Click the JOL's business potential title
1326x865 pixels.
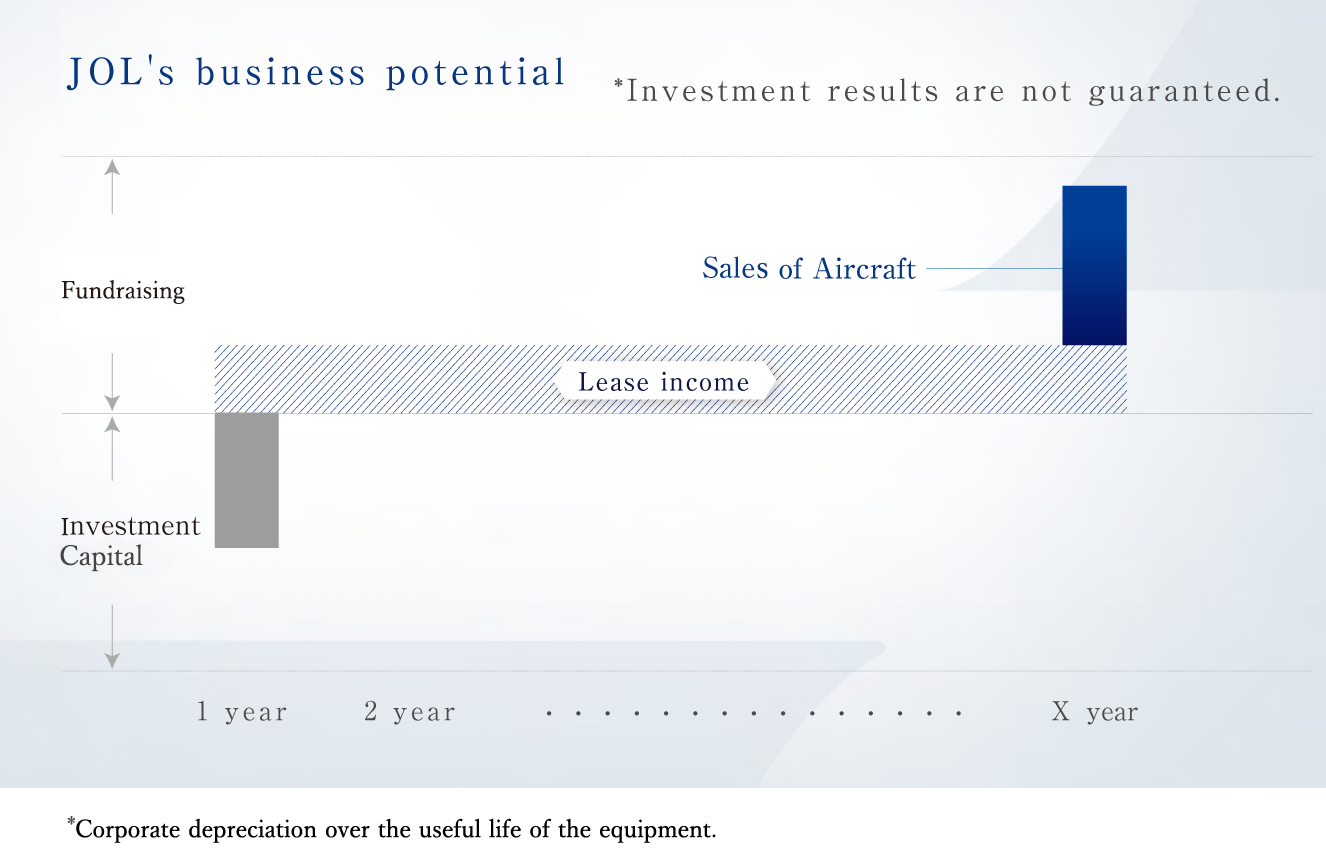(316, 73)
